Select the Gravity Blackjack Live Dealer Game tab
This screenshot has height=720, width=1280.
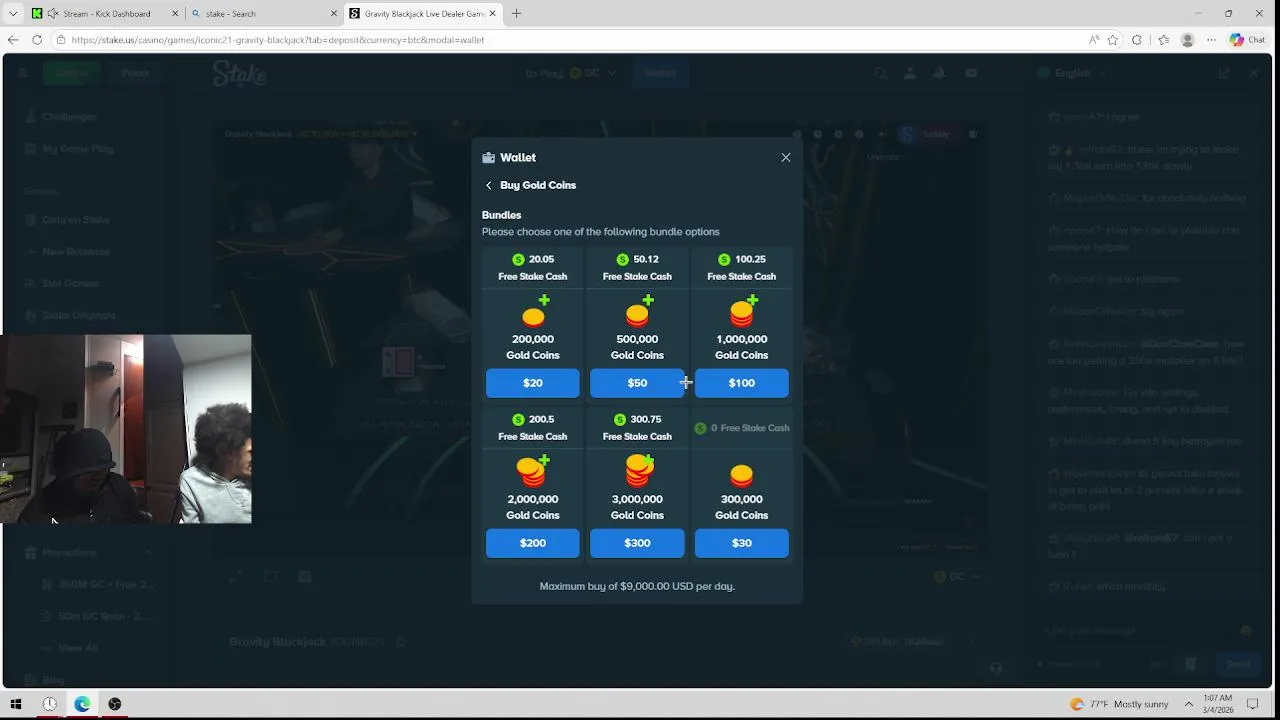(x=422, y=14)
